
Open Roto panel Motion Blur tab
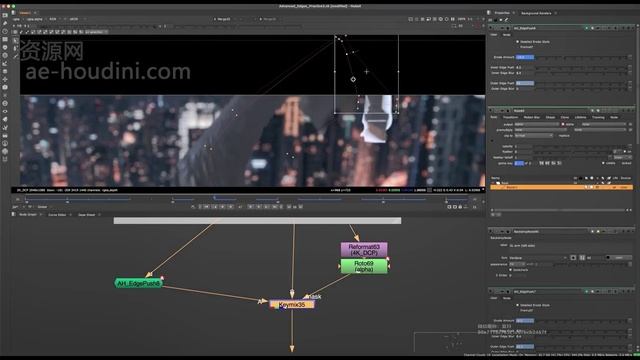pos(531,117)
